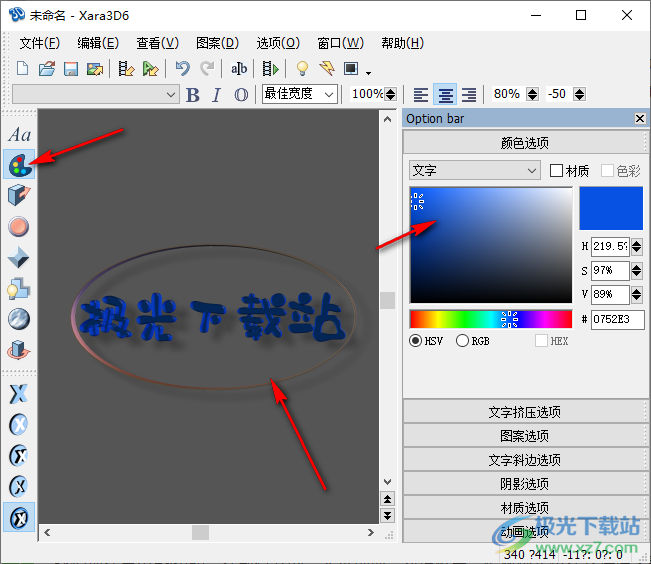Image resolution: width=651 pixels, height=564 pixels.
Task: Expand the 材质选项 section
Action: 524,508
